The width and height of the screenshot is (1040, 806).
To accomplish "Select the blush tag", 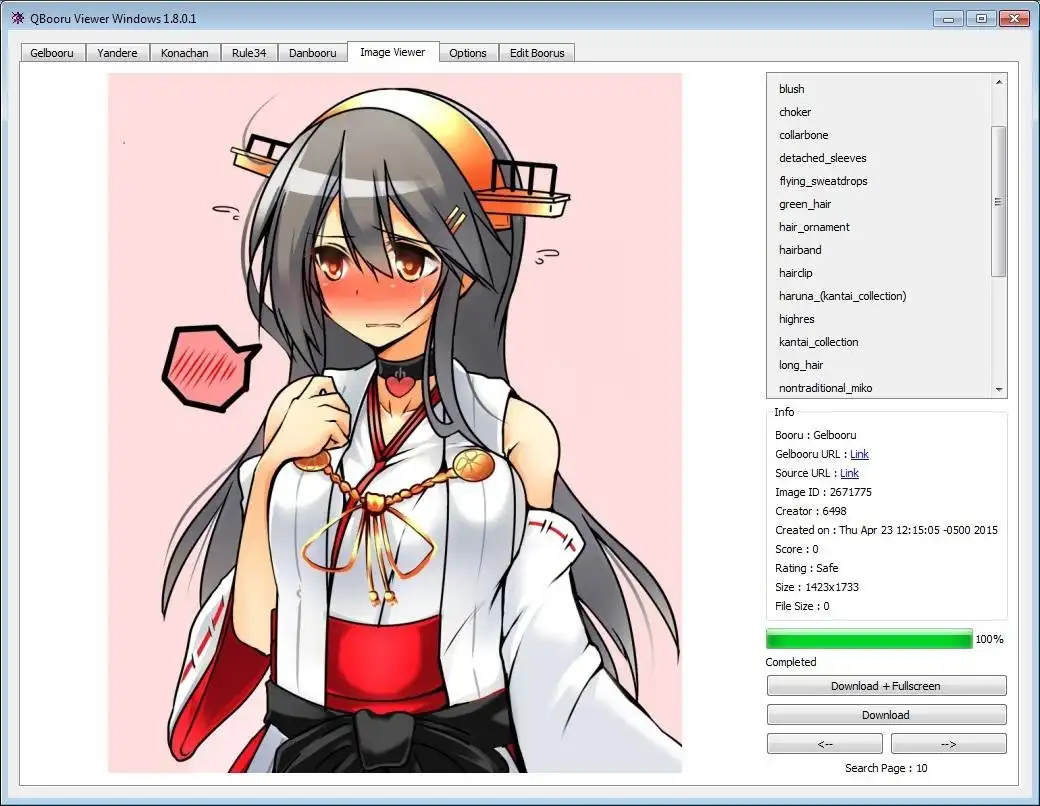I will coord(791,89).
